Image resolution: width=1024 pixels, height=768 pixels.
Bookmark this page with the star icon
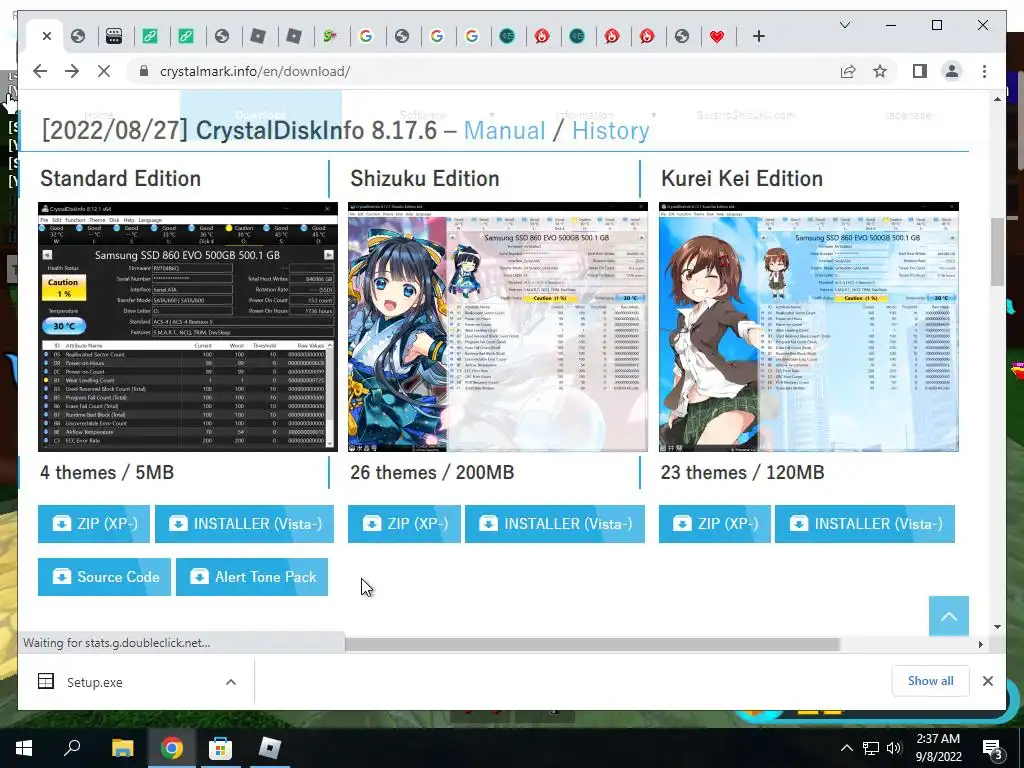(x=880, y=71)
